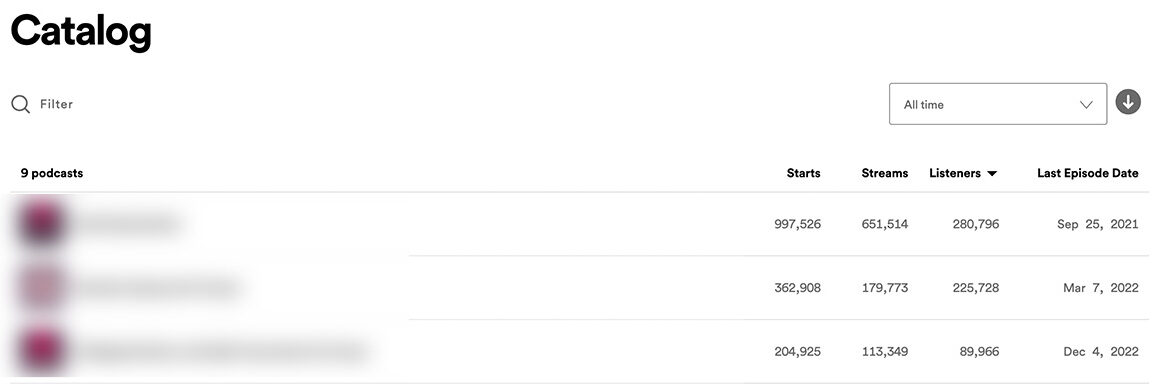Click the 9 podcasts column label

(51, 173)
